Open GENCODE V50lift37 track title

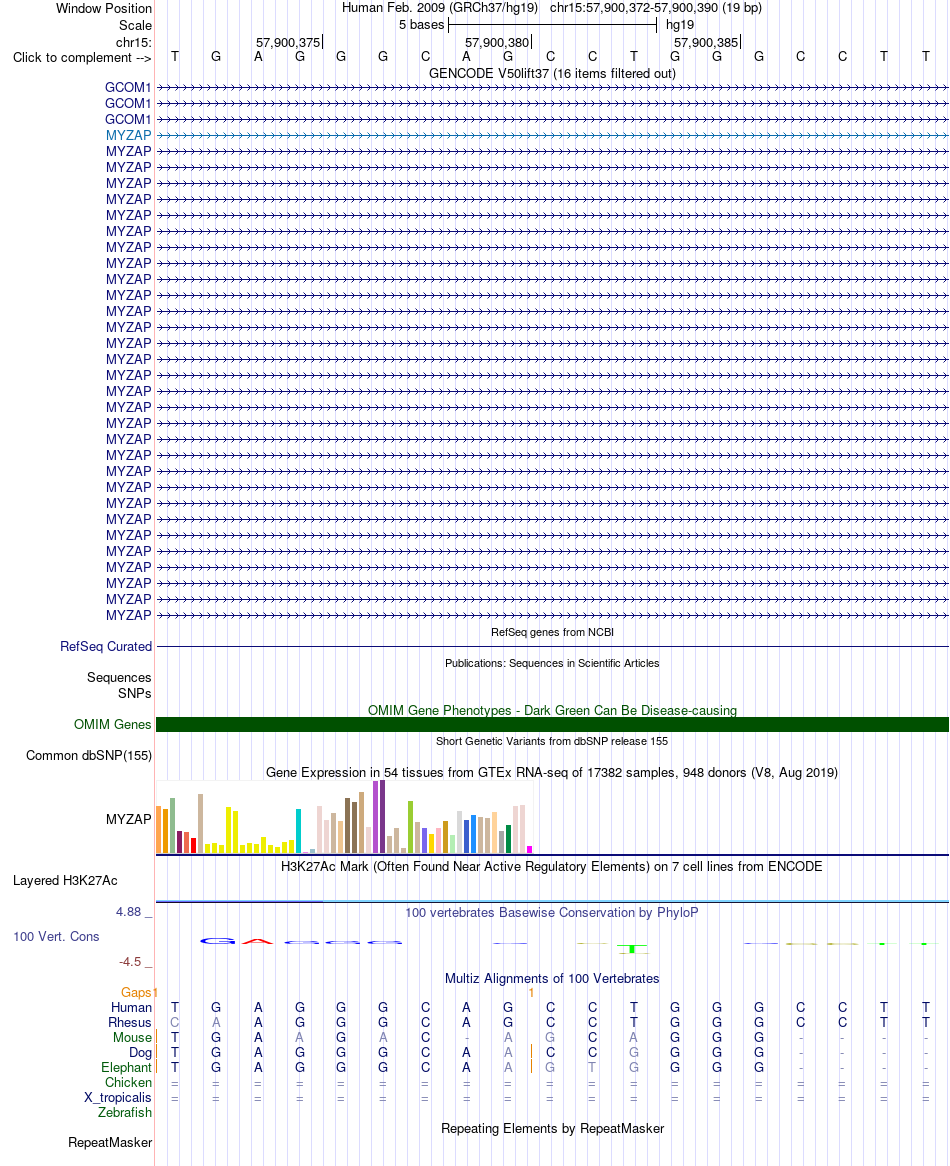(552, 73)
